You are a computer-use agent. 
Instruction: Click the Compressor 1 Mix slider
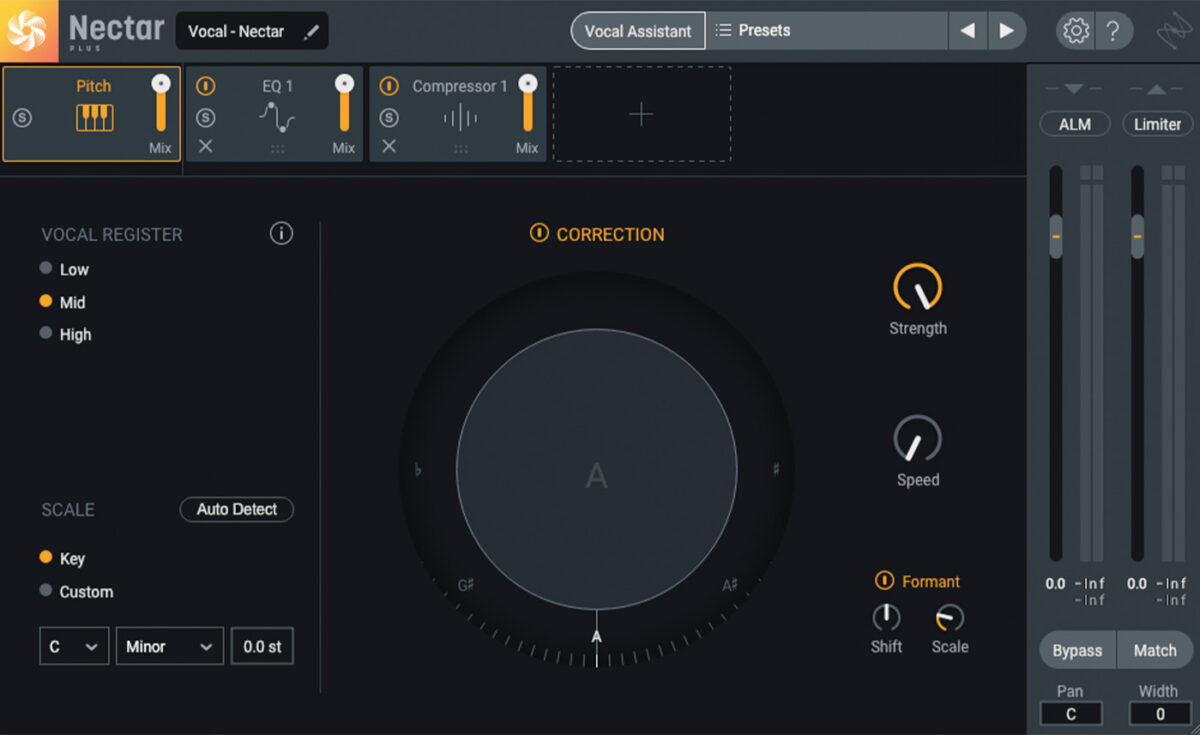(527, 103)
